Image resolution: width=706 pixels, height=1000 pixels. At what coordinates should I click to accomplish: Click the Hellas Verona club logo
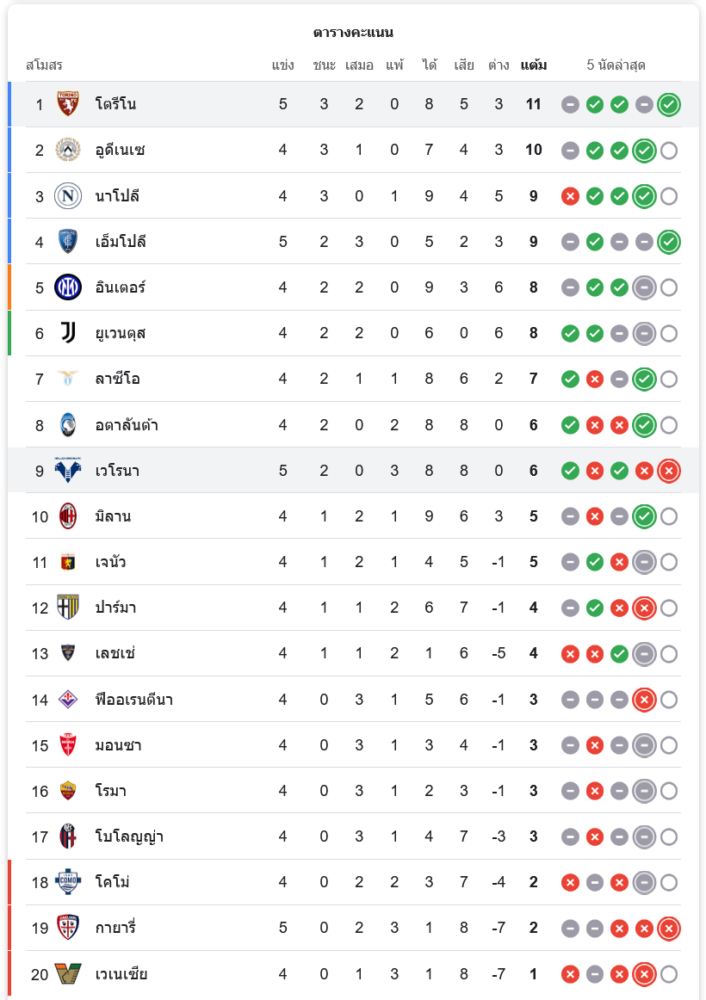coord(68,471)
